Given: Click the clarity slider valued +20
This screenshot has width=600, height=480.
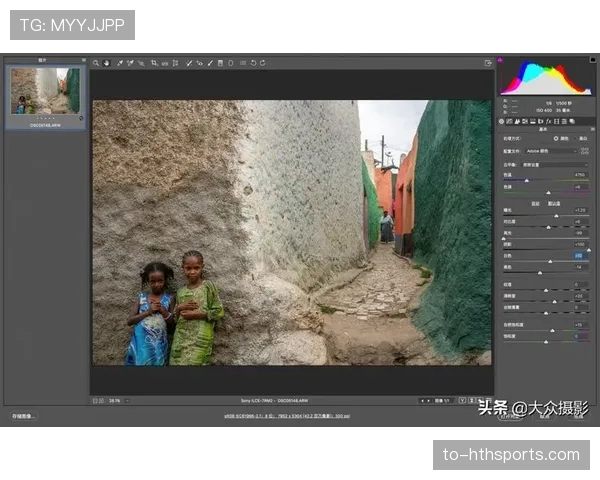Looking at the screenshot, I should pyautogui.click(x=546, y=302).
